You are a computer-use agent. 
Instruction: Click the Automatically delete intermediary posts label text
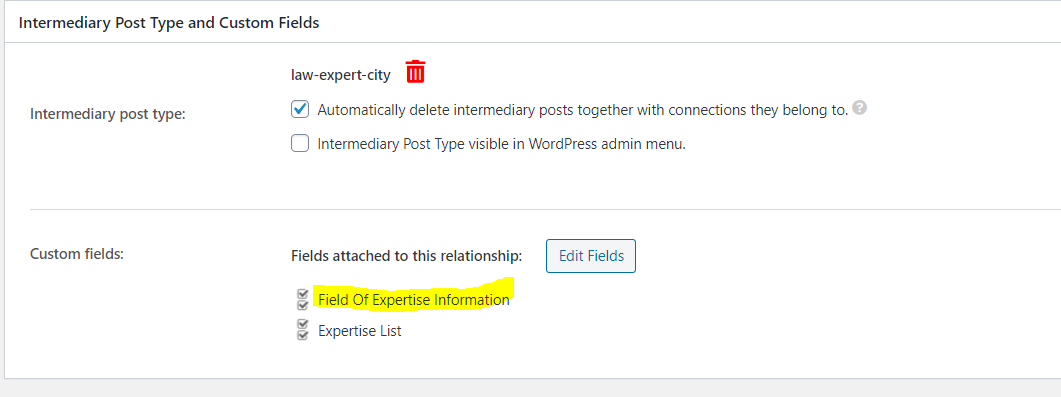(x=583, y=110)
